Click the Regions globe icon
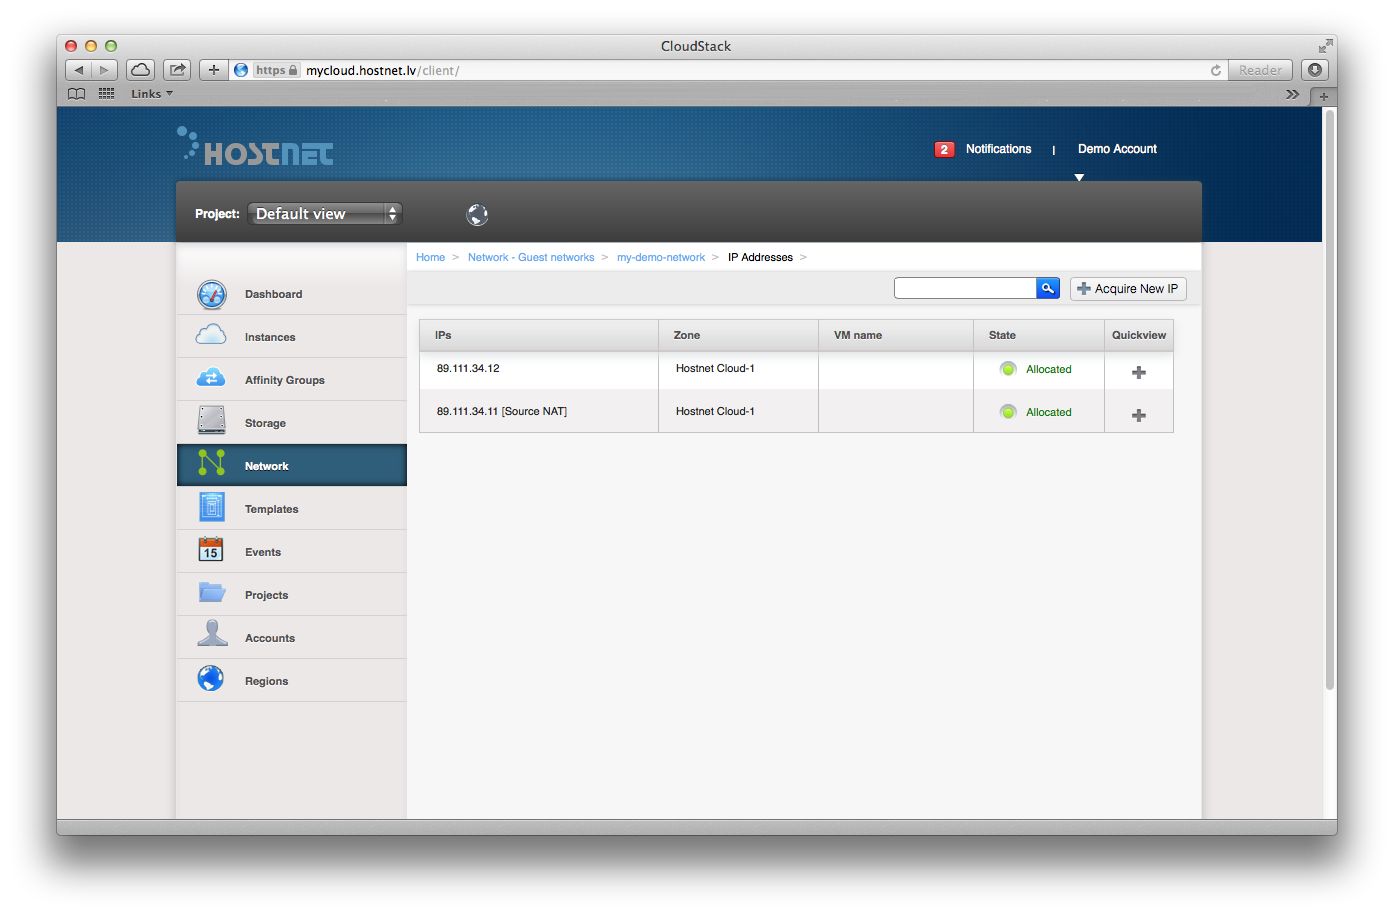 [211, 679]
